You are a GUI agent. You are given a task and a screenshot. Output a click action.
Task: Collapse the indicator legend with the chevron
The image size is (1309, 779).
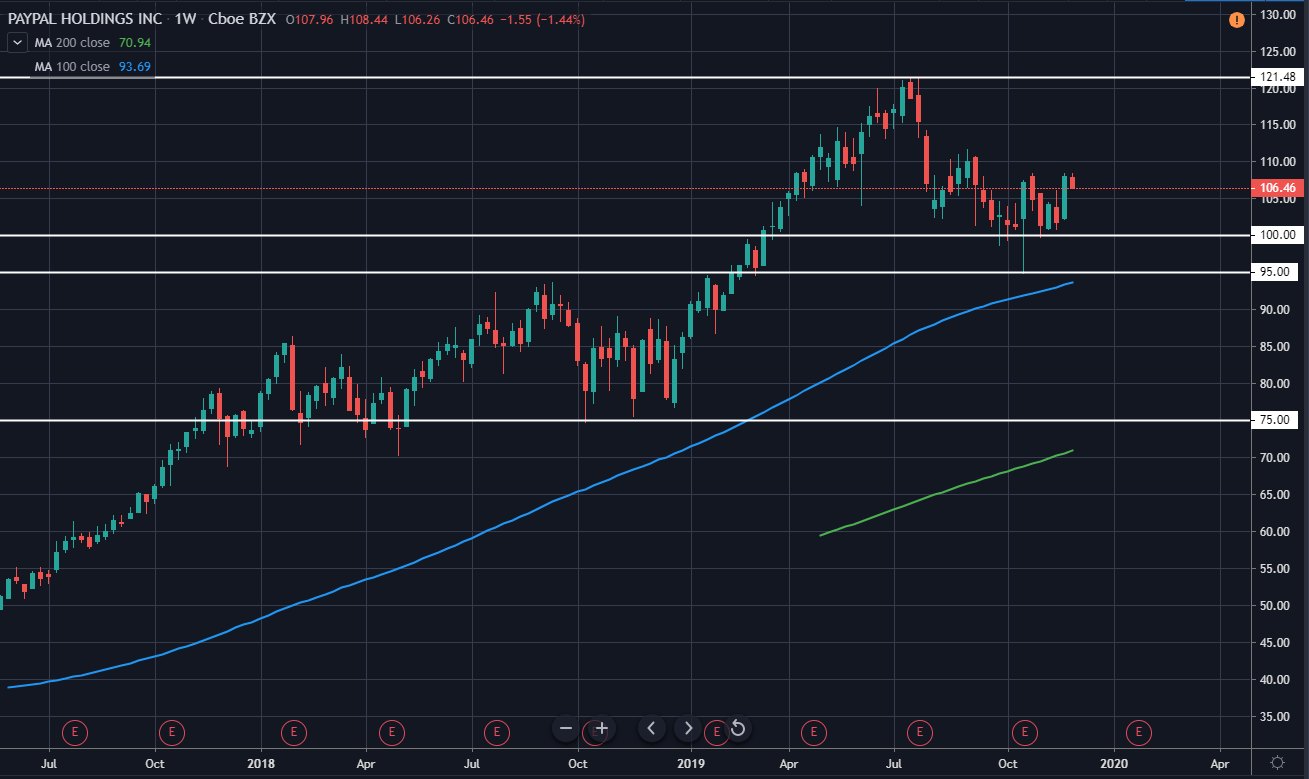pyautogui.click(x=17, y=42)
